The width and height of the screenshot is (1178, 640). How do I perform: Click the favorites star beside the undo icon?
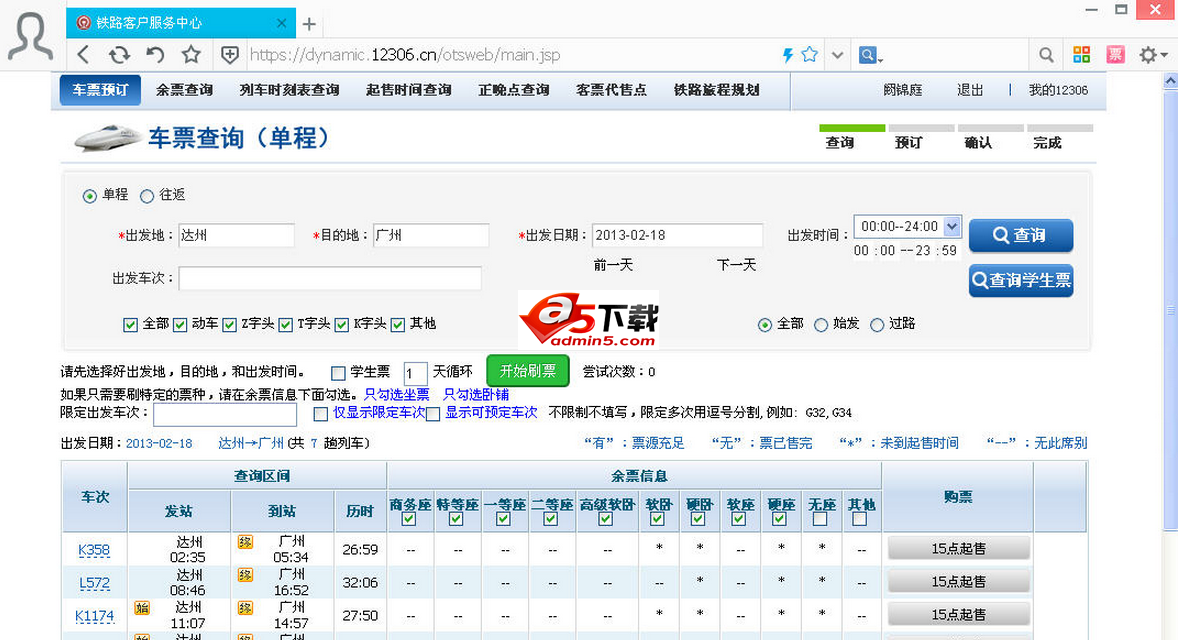(x=191, y=55)
